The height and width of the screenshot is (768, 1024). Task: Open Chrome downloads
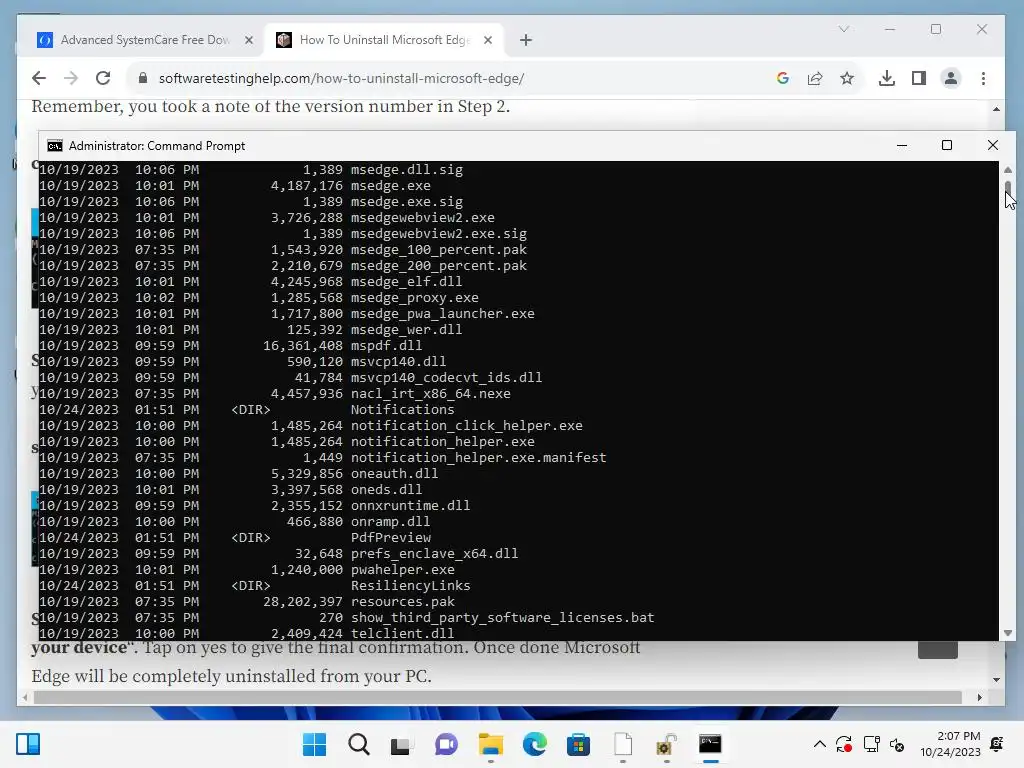tap(886, 78)
